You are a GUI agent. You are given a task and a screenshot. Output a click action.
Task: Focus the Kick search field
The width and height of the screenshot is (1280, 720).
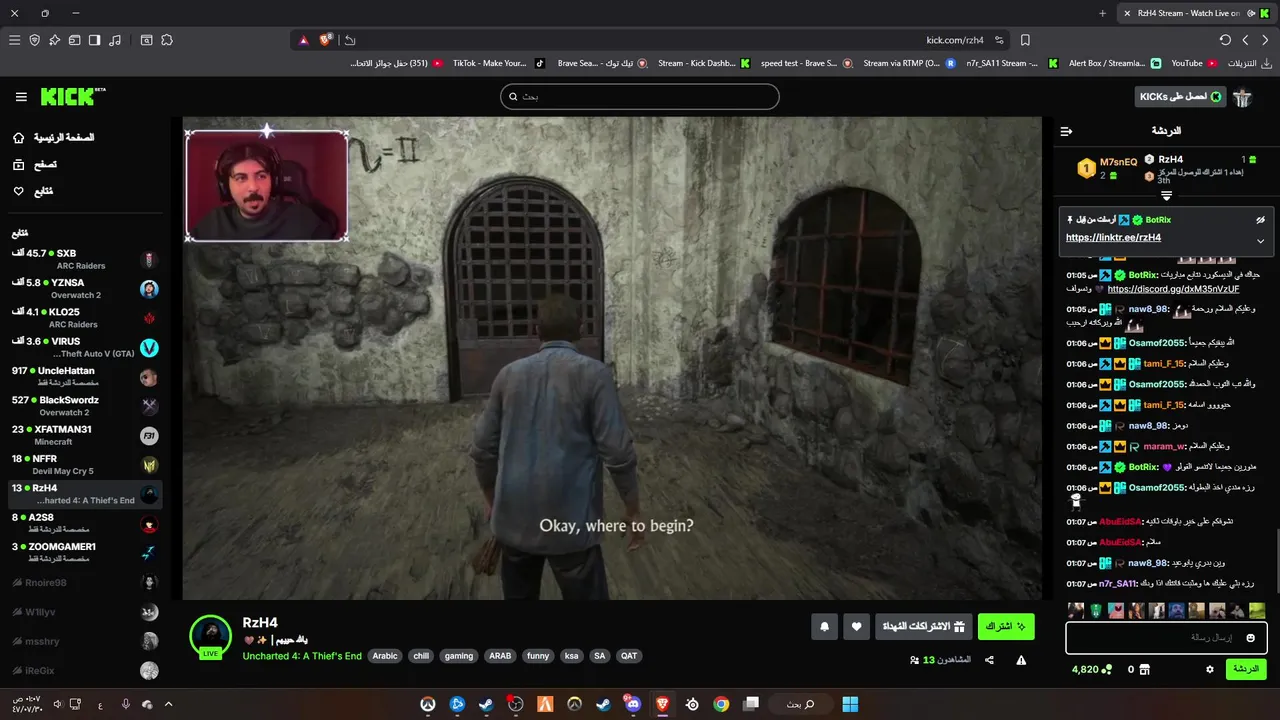(640, 97)
